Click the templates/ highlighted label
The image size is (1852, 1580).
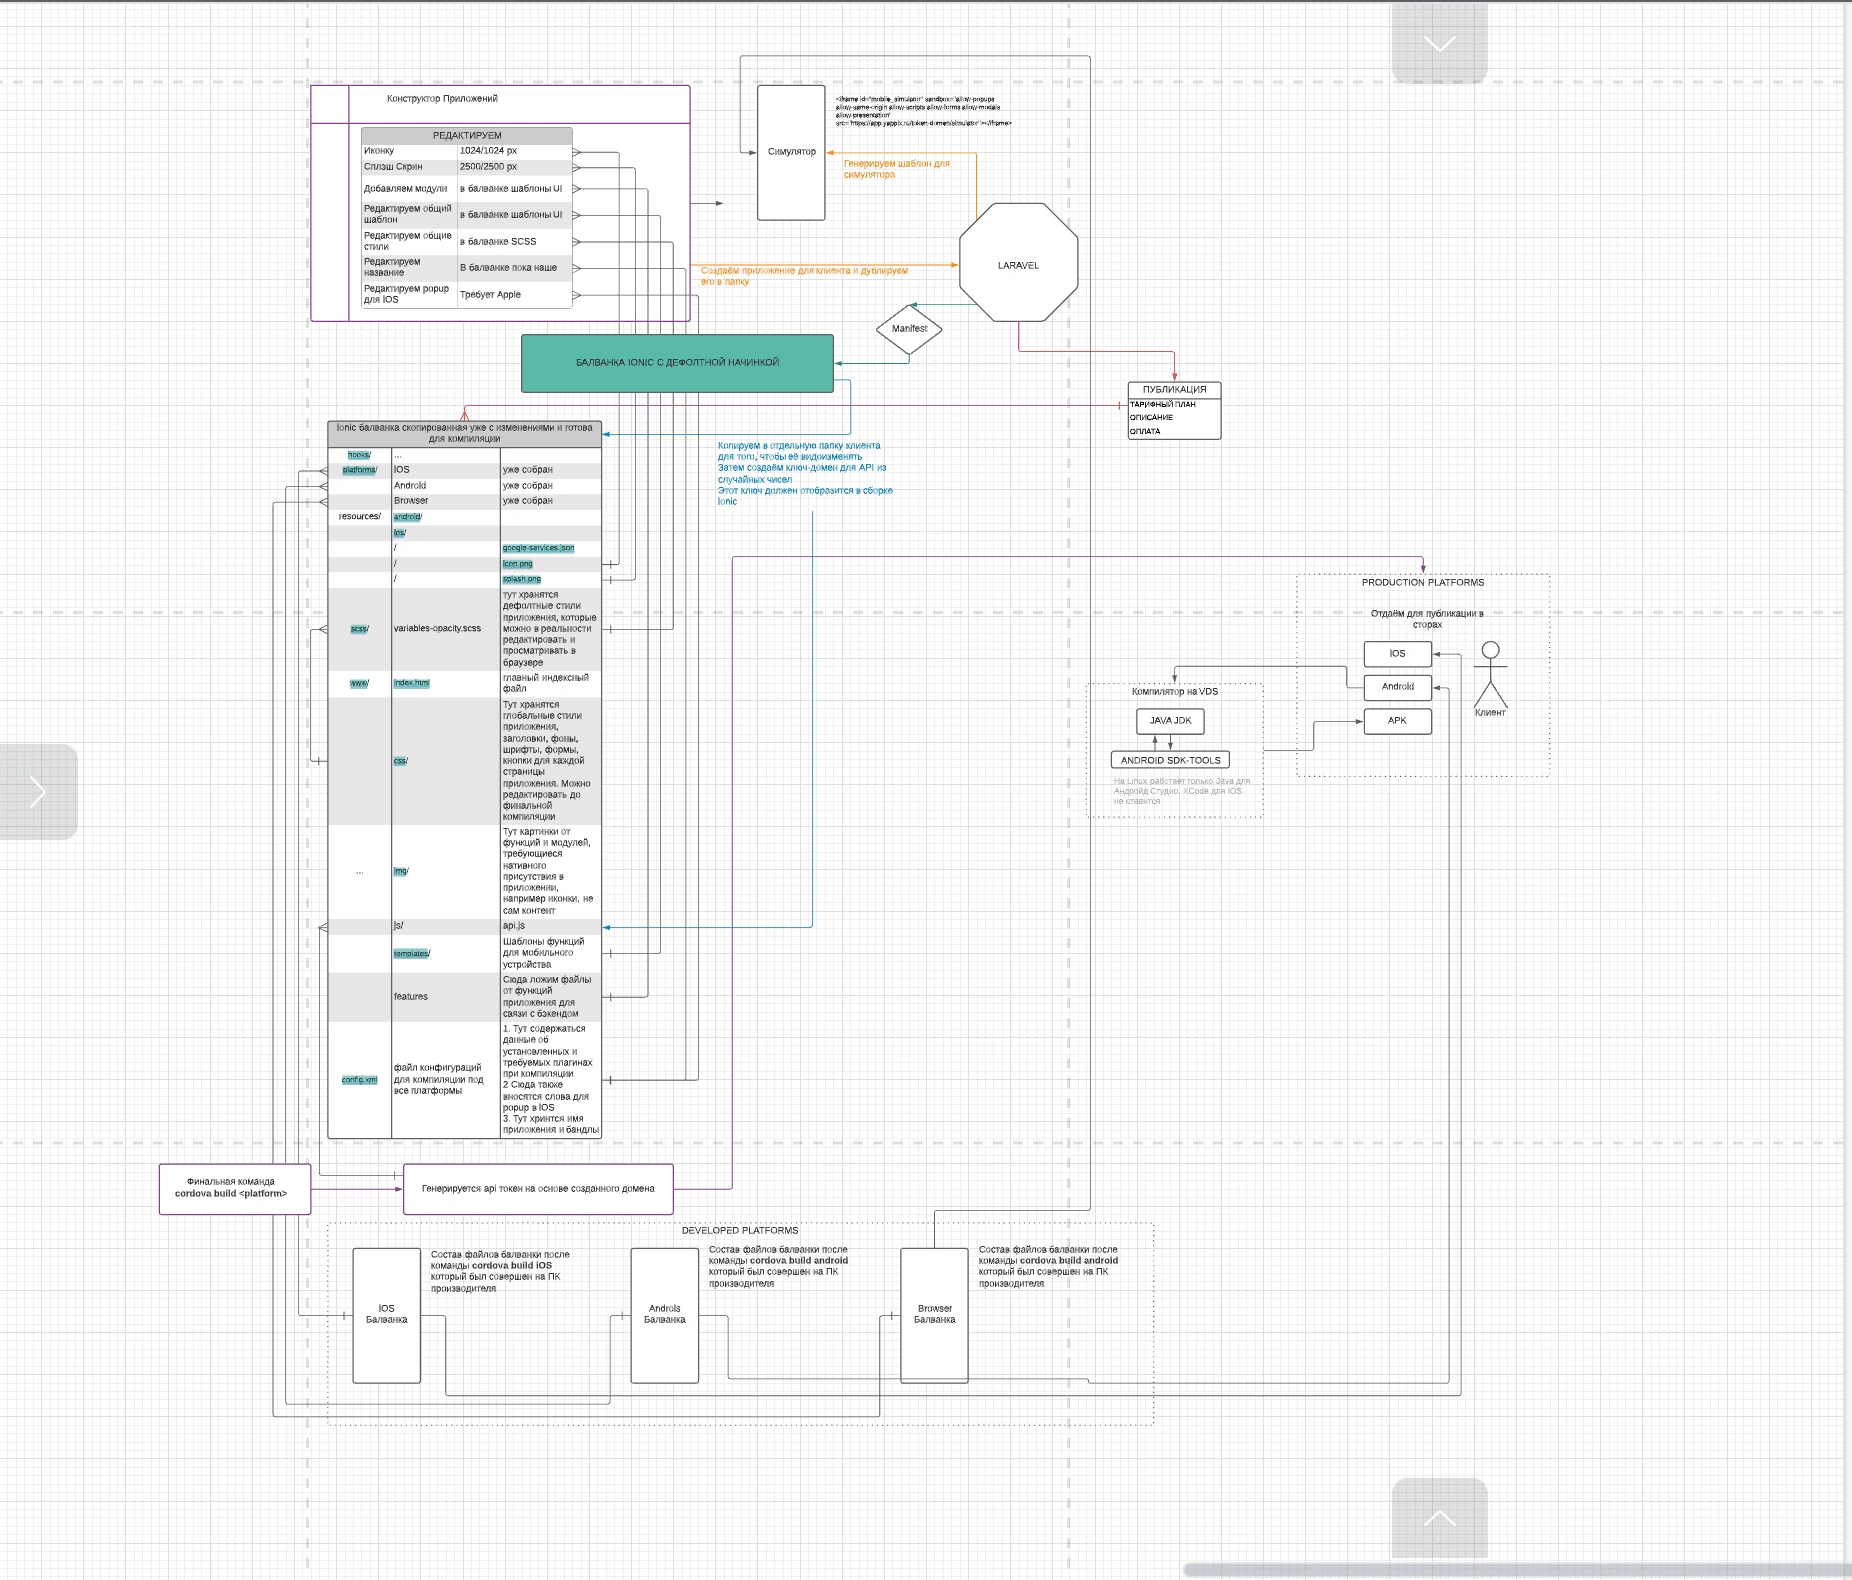coord(411,954)
